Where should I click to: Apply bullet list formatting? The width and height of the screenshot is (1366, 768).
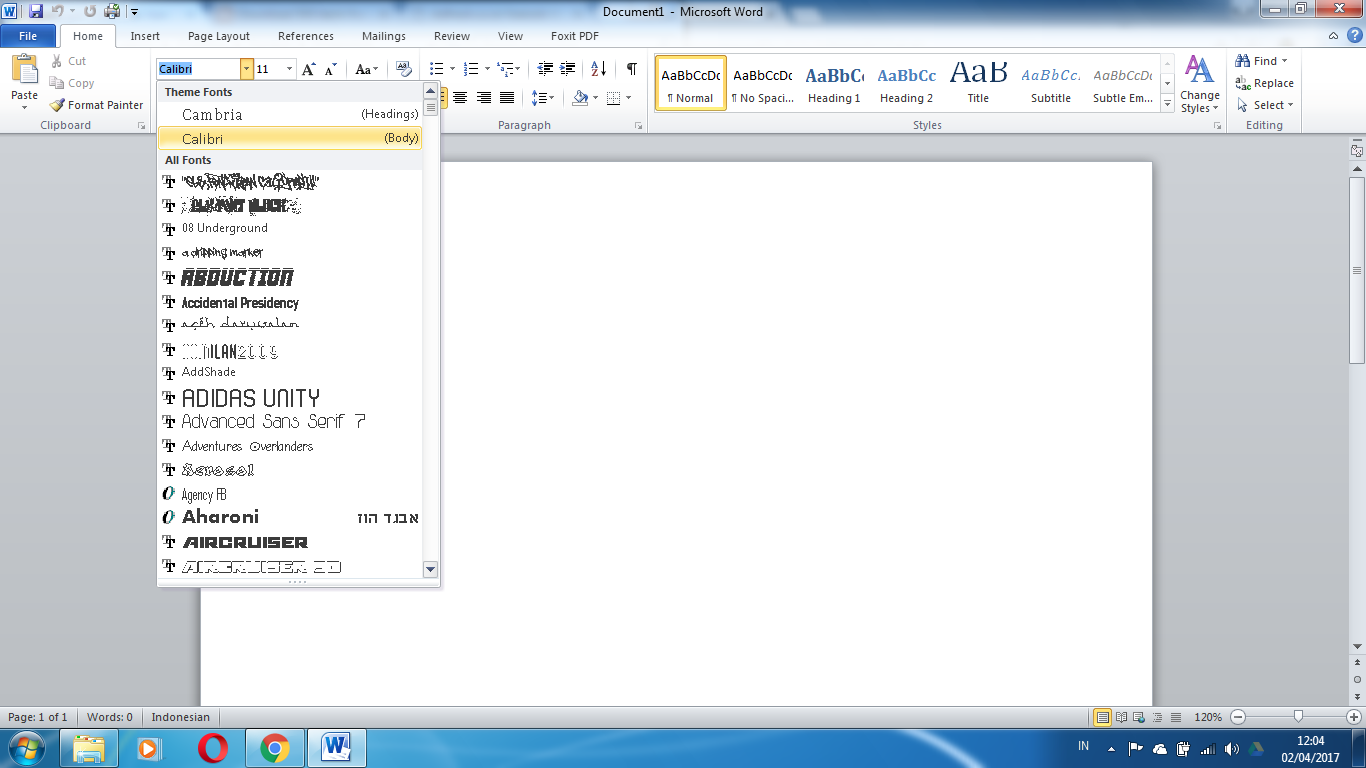436,69
